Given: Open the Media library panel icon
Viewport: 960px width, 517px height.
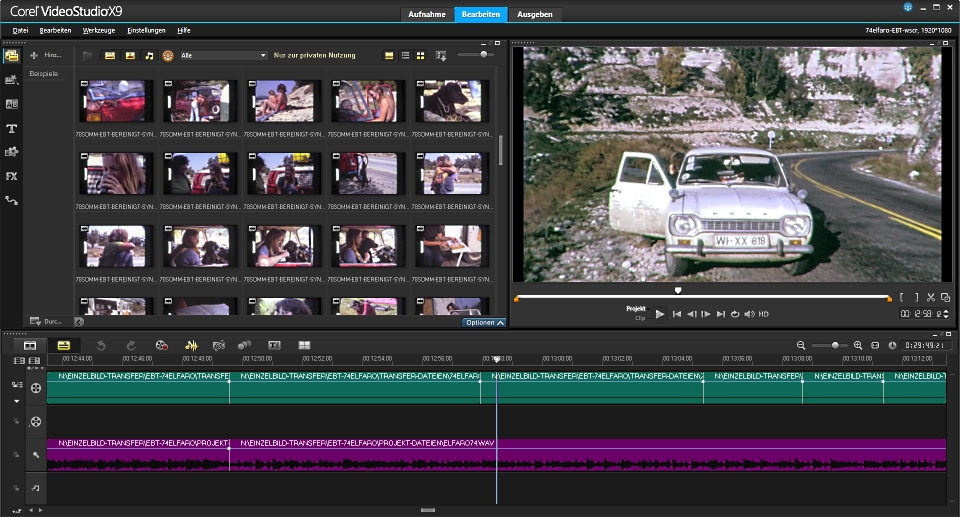Looking at the screenshot, I should click(x=12, y=56).
